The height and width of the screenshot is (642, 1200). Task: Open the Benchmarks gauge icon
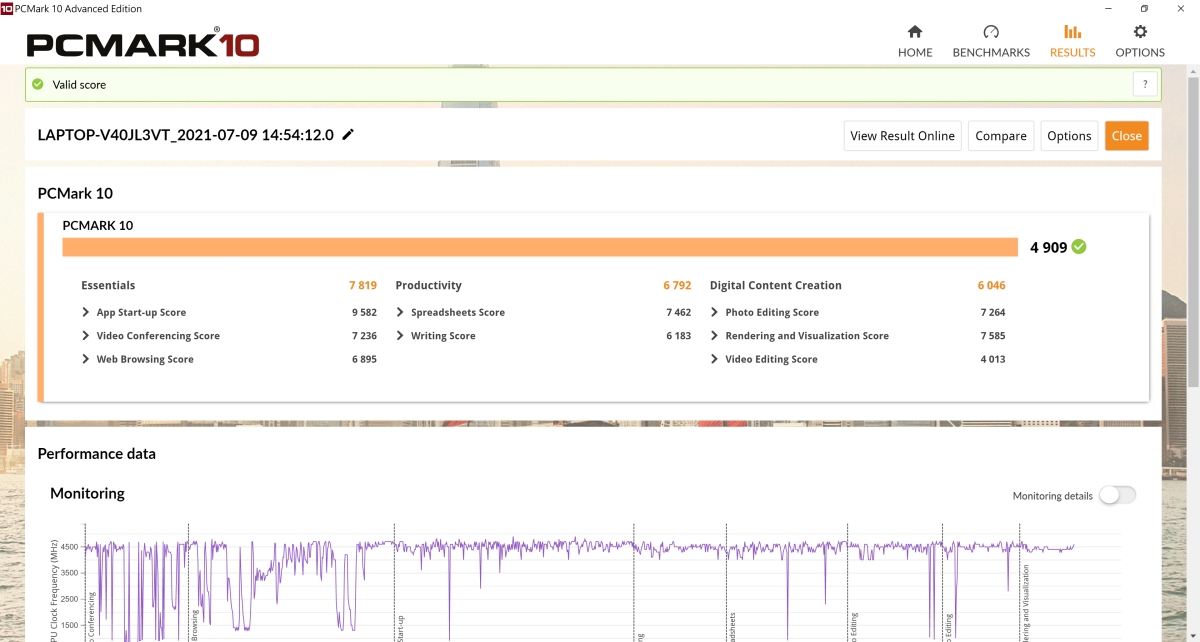[990, 32]
